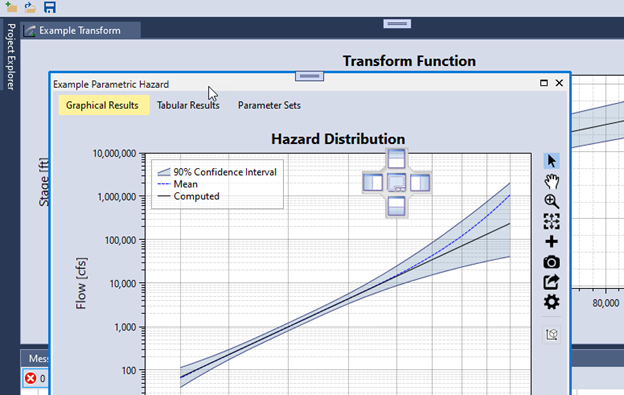Choose the zoom magnifier tool
624x395 pixels.
pyautogui.click(x=552, y=201)
